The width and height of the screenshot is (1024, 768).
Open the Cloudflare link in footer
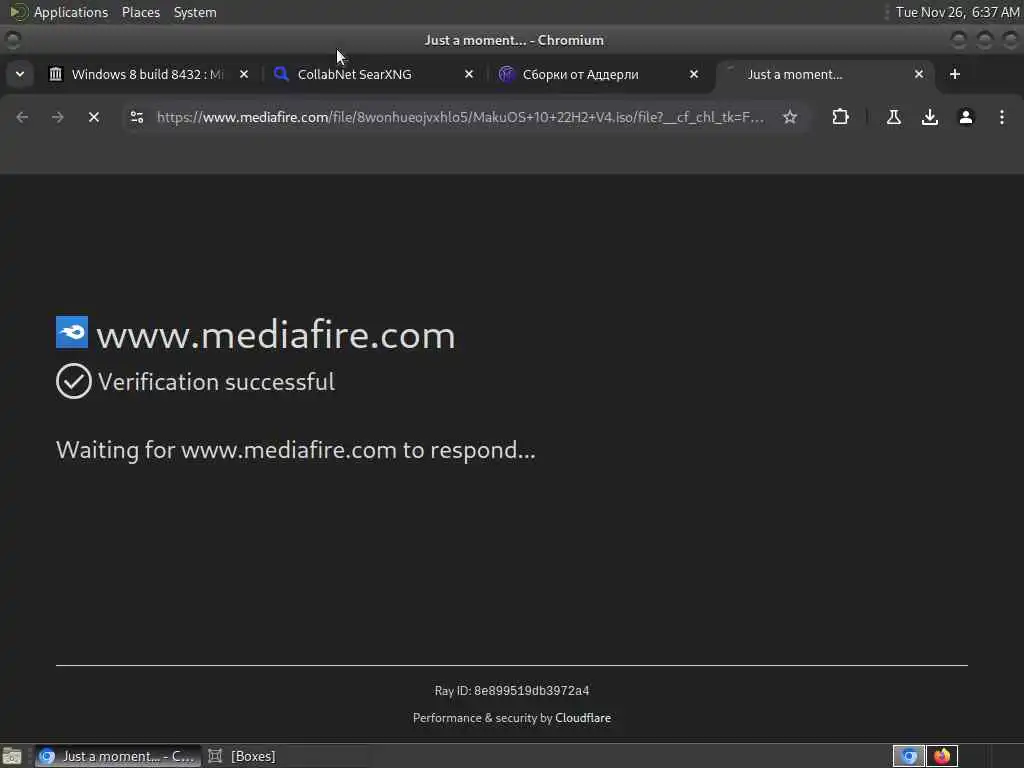click(583, 718)
